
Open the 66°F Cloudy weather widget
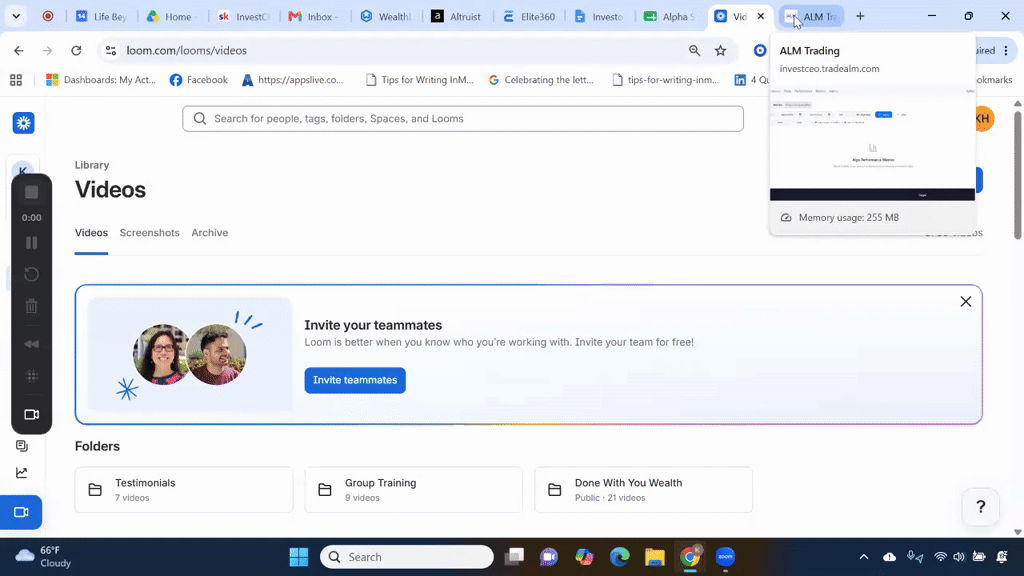44,557
